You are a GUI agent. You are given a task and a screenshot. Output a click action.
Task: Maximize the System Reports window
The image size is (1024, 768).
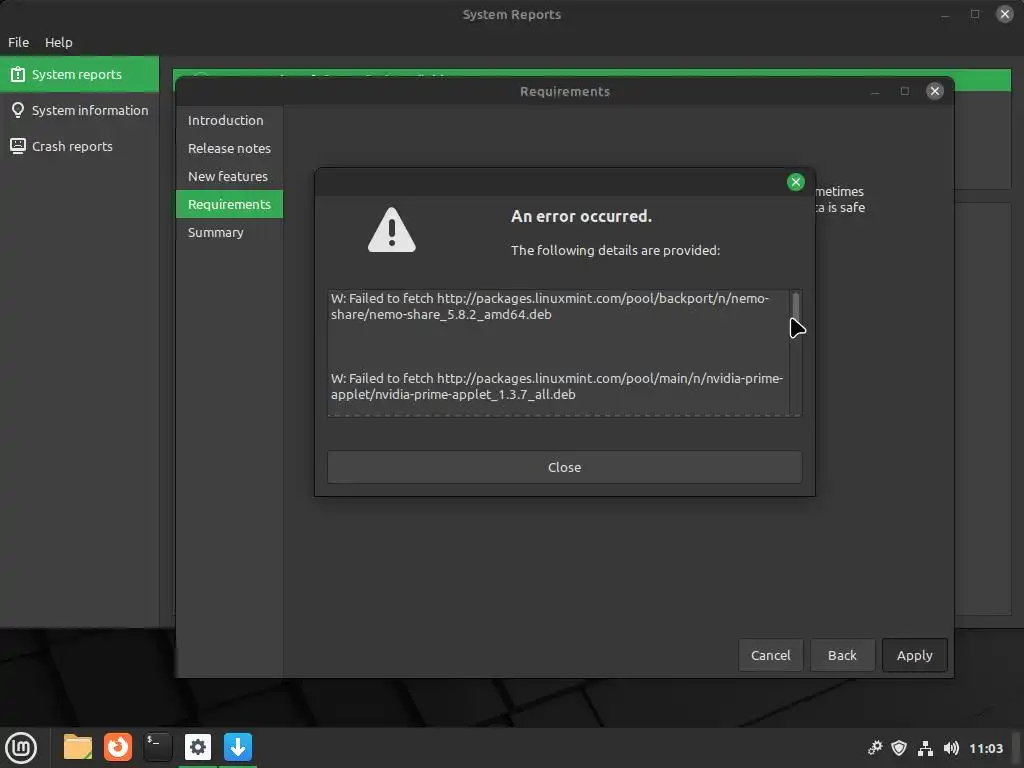pos(974,14)
